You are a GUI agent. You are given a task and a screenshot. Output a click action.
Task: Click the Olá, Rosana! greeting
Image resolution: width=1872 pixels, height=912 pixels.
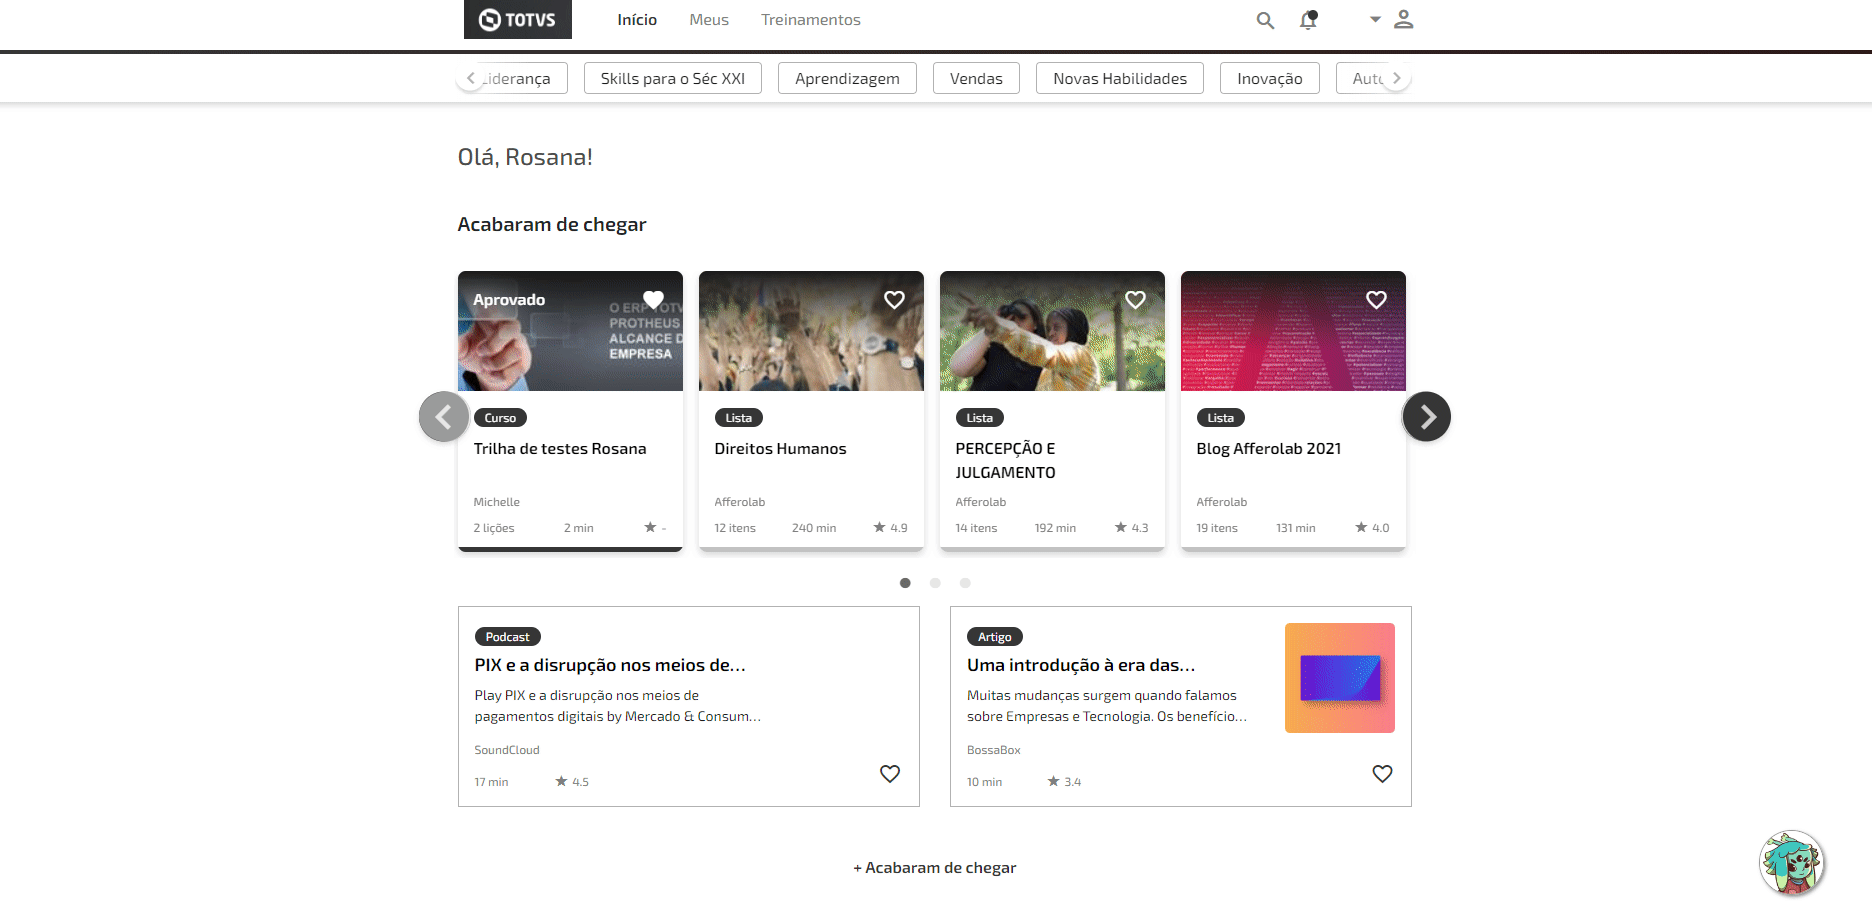click(525, 157)
